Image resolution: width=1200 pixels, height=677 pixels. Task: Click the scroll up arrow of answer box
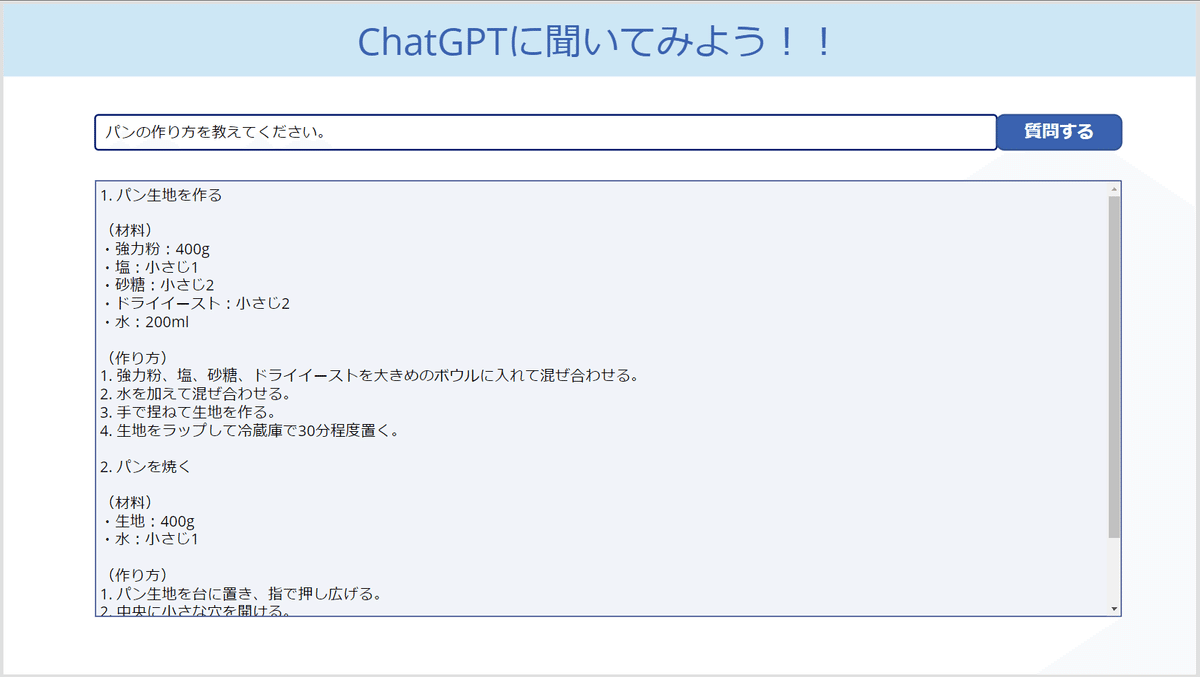1114,189
